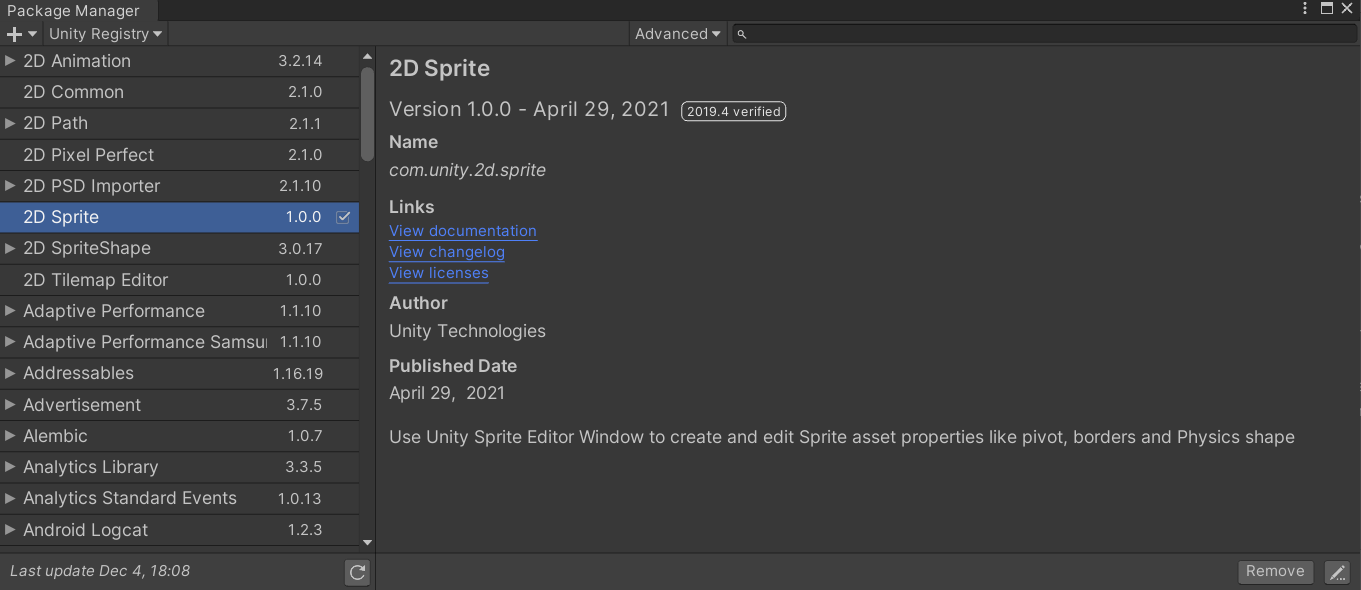Click the Last update Dec 4 status text
Viewport: 1361px width, 590px height.
100,571
